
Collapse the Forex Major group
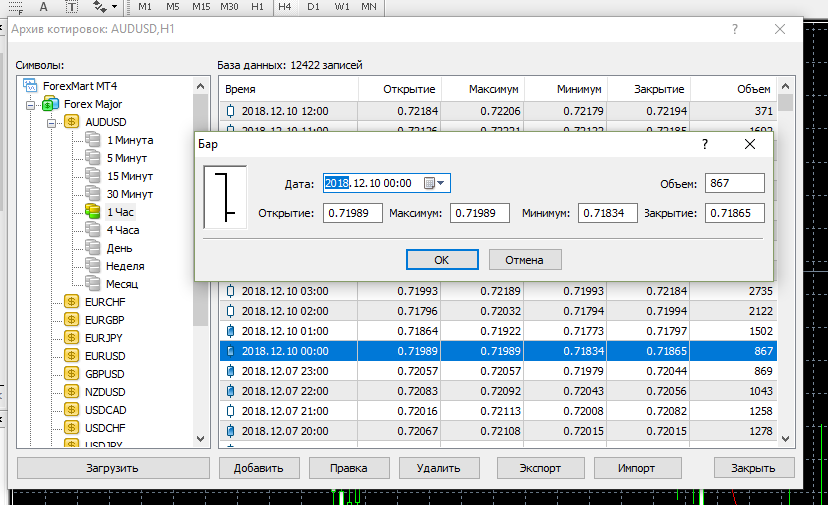(31, 104)
